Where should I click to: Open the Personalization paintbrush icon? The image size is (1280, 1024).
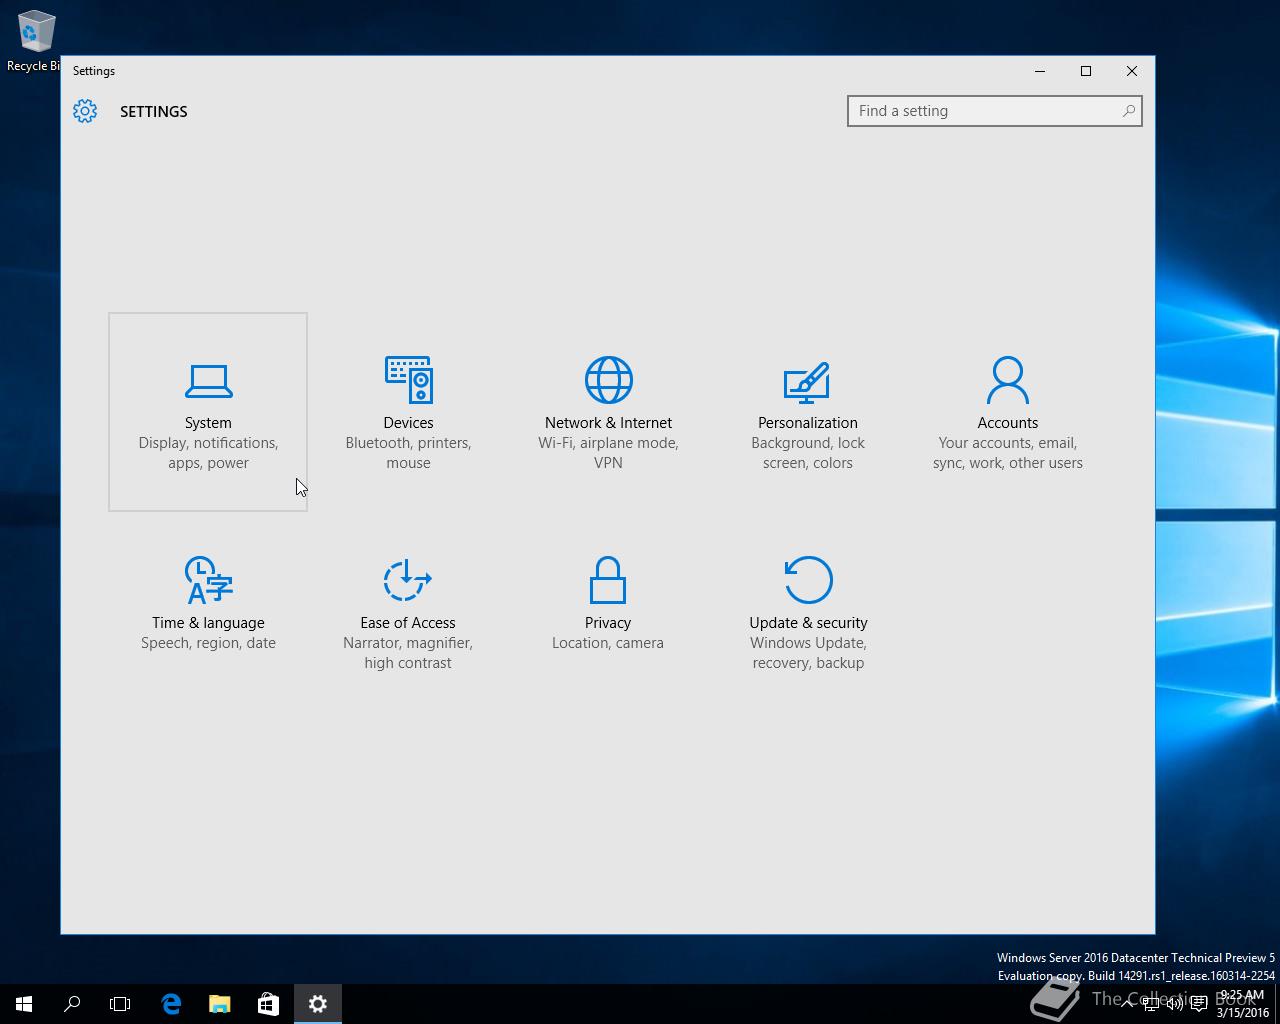pyautogui.click(x=807, y=382)
